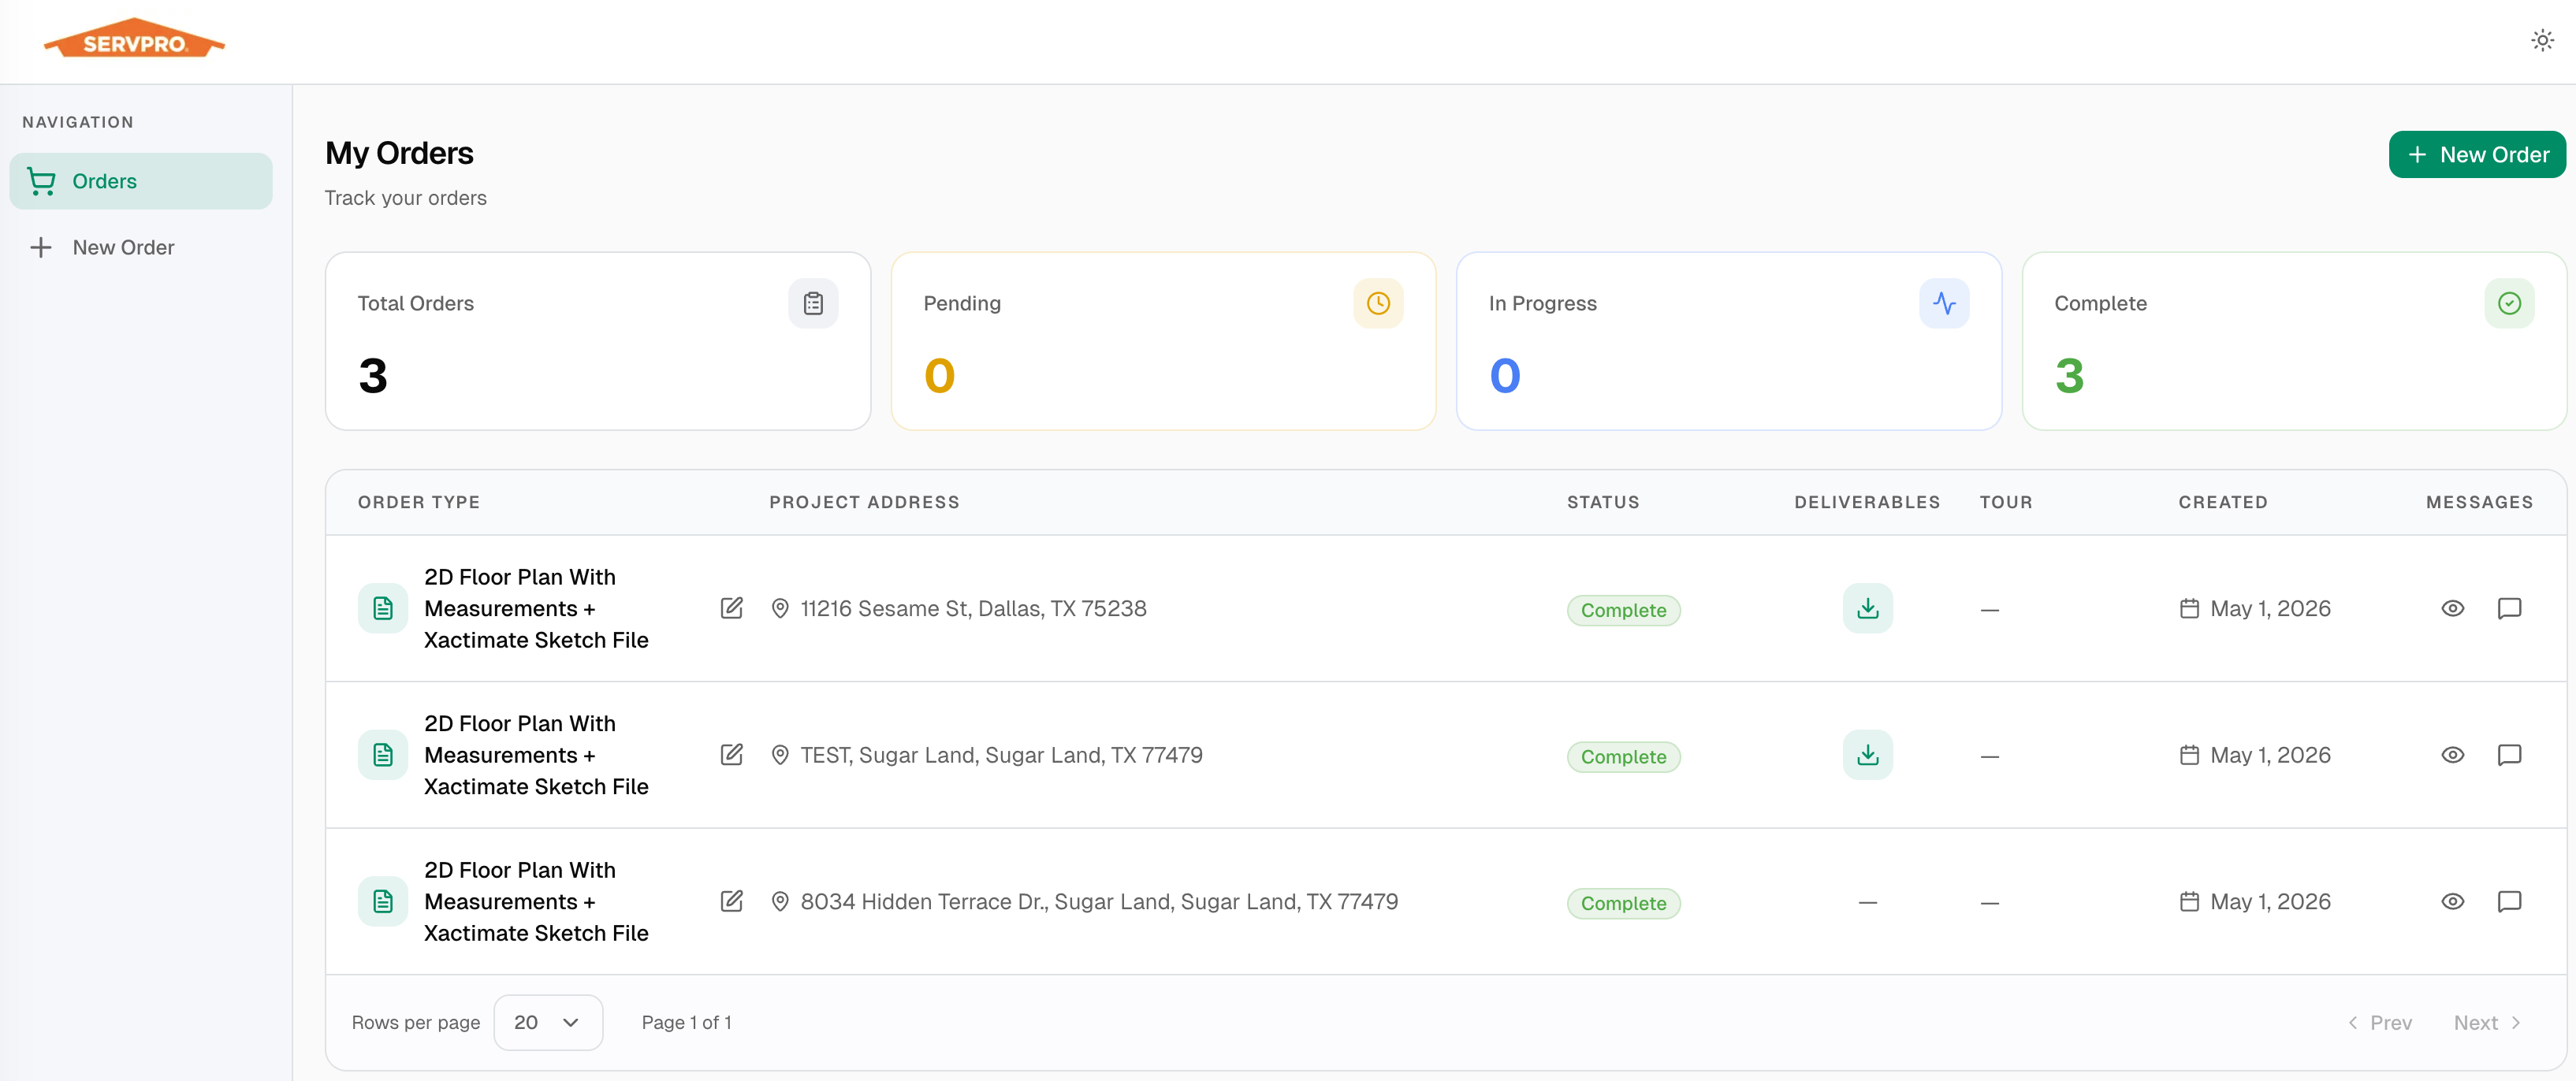The width and height of the screenshot is (2576, 1081).
Task: Click document icon for TEST, Sugar Land order
Action: point(383,754)
